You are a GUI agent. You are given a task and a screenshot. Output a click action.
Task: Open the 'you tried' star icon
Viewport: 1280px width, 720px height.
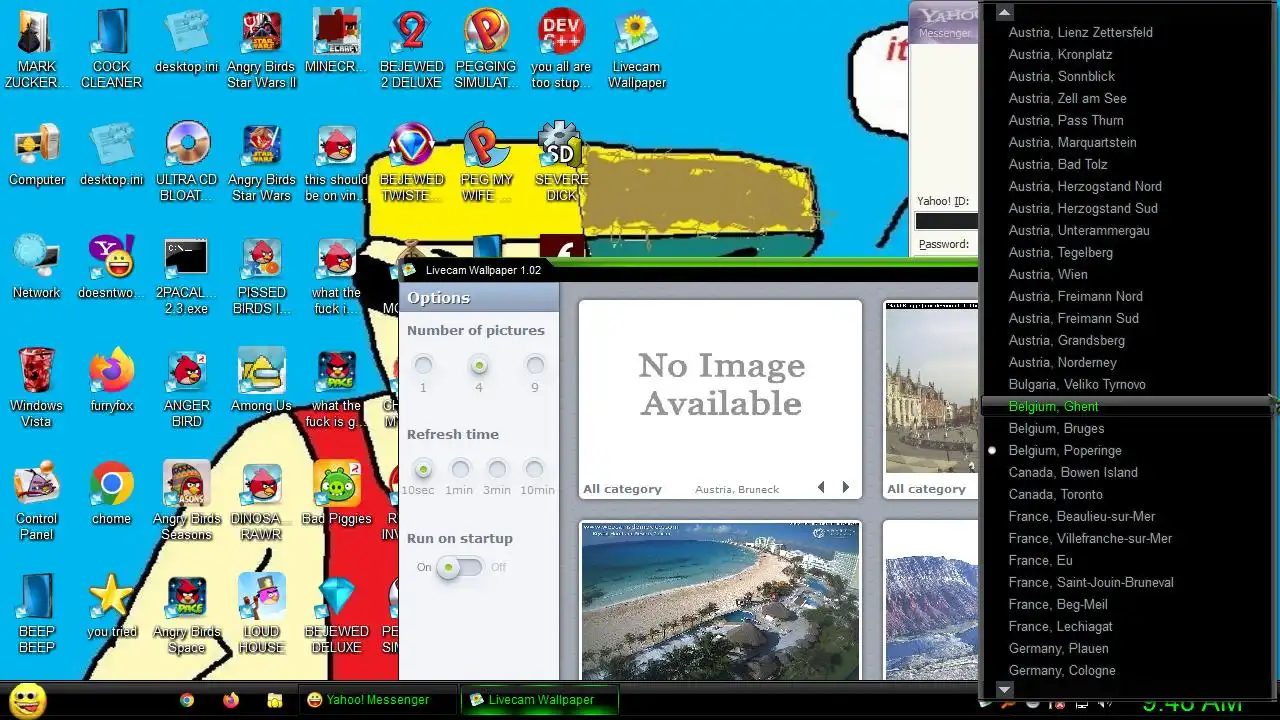[111, 607]
